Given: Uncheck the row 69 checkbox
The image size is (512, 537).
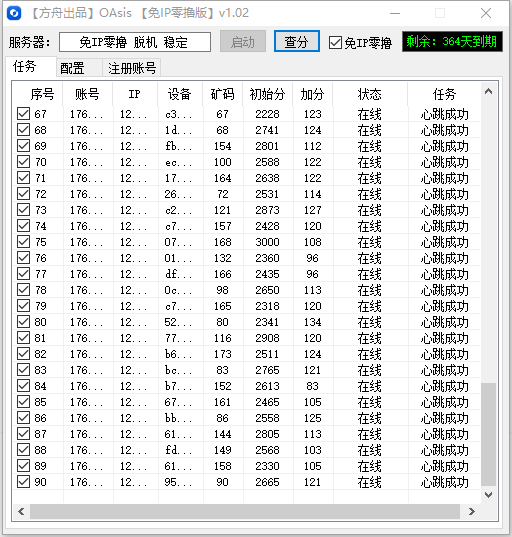Looking at the screenshot, I should [x=23, y=146].
